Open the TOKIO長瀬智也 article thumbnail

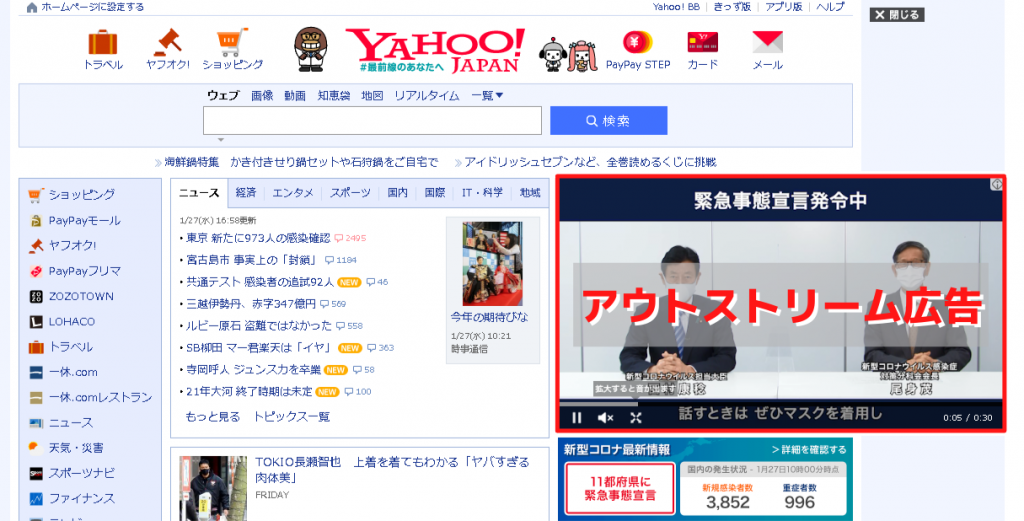click(213, 488)
